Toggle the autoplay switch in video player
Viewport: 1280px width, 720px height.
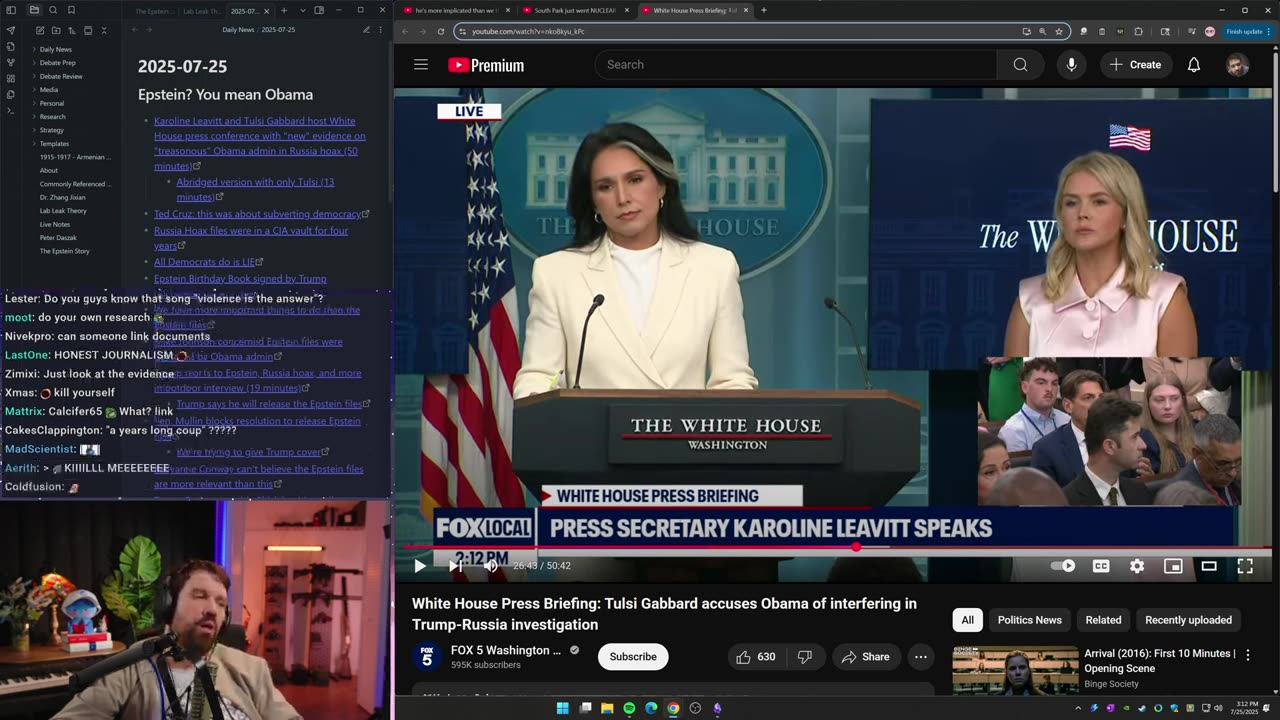click(x=1063, y=566)
